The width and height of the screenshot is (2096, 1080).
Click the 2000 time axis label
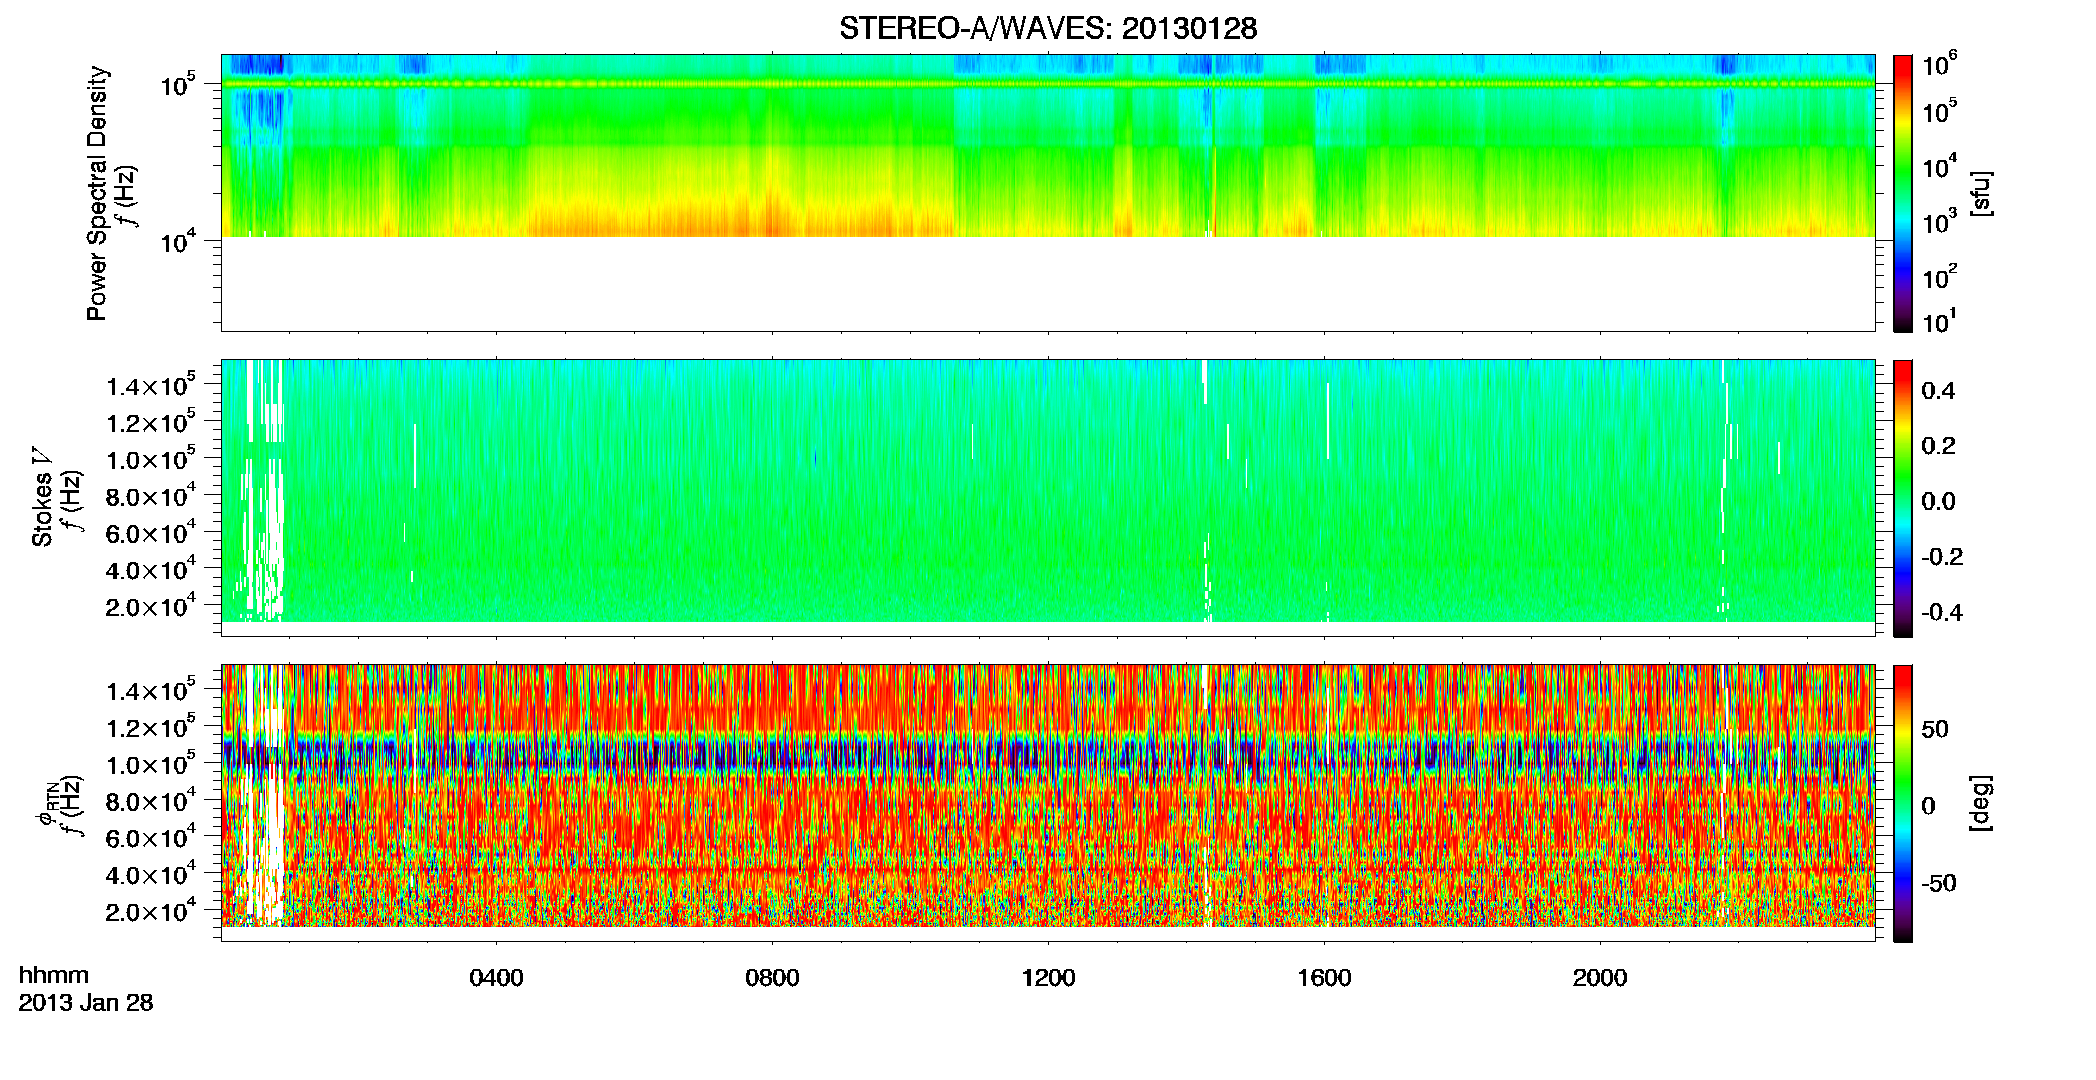[1600, 978]
